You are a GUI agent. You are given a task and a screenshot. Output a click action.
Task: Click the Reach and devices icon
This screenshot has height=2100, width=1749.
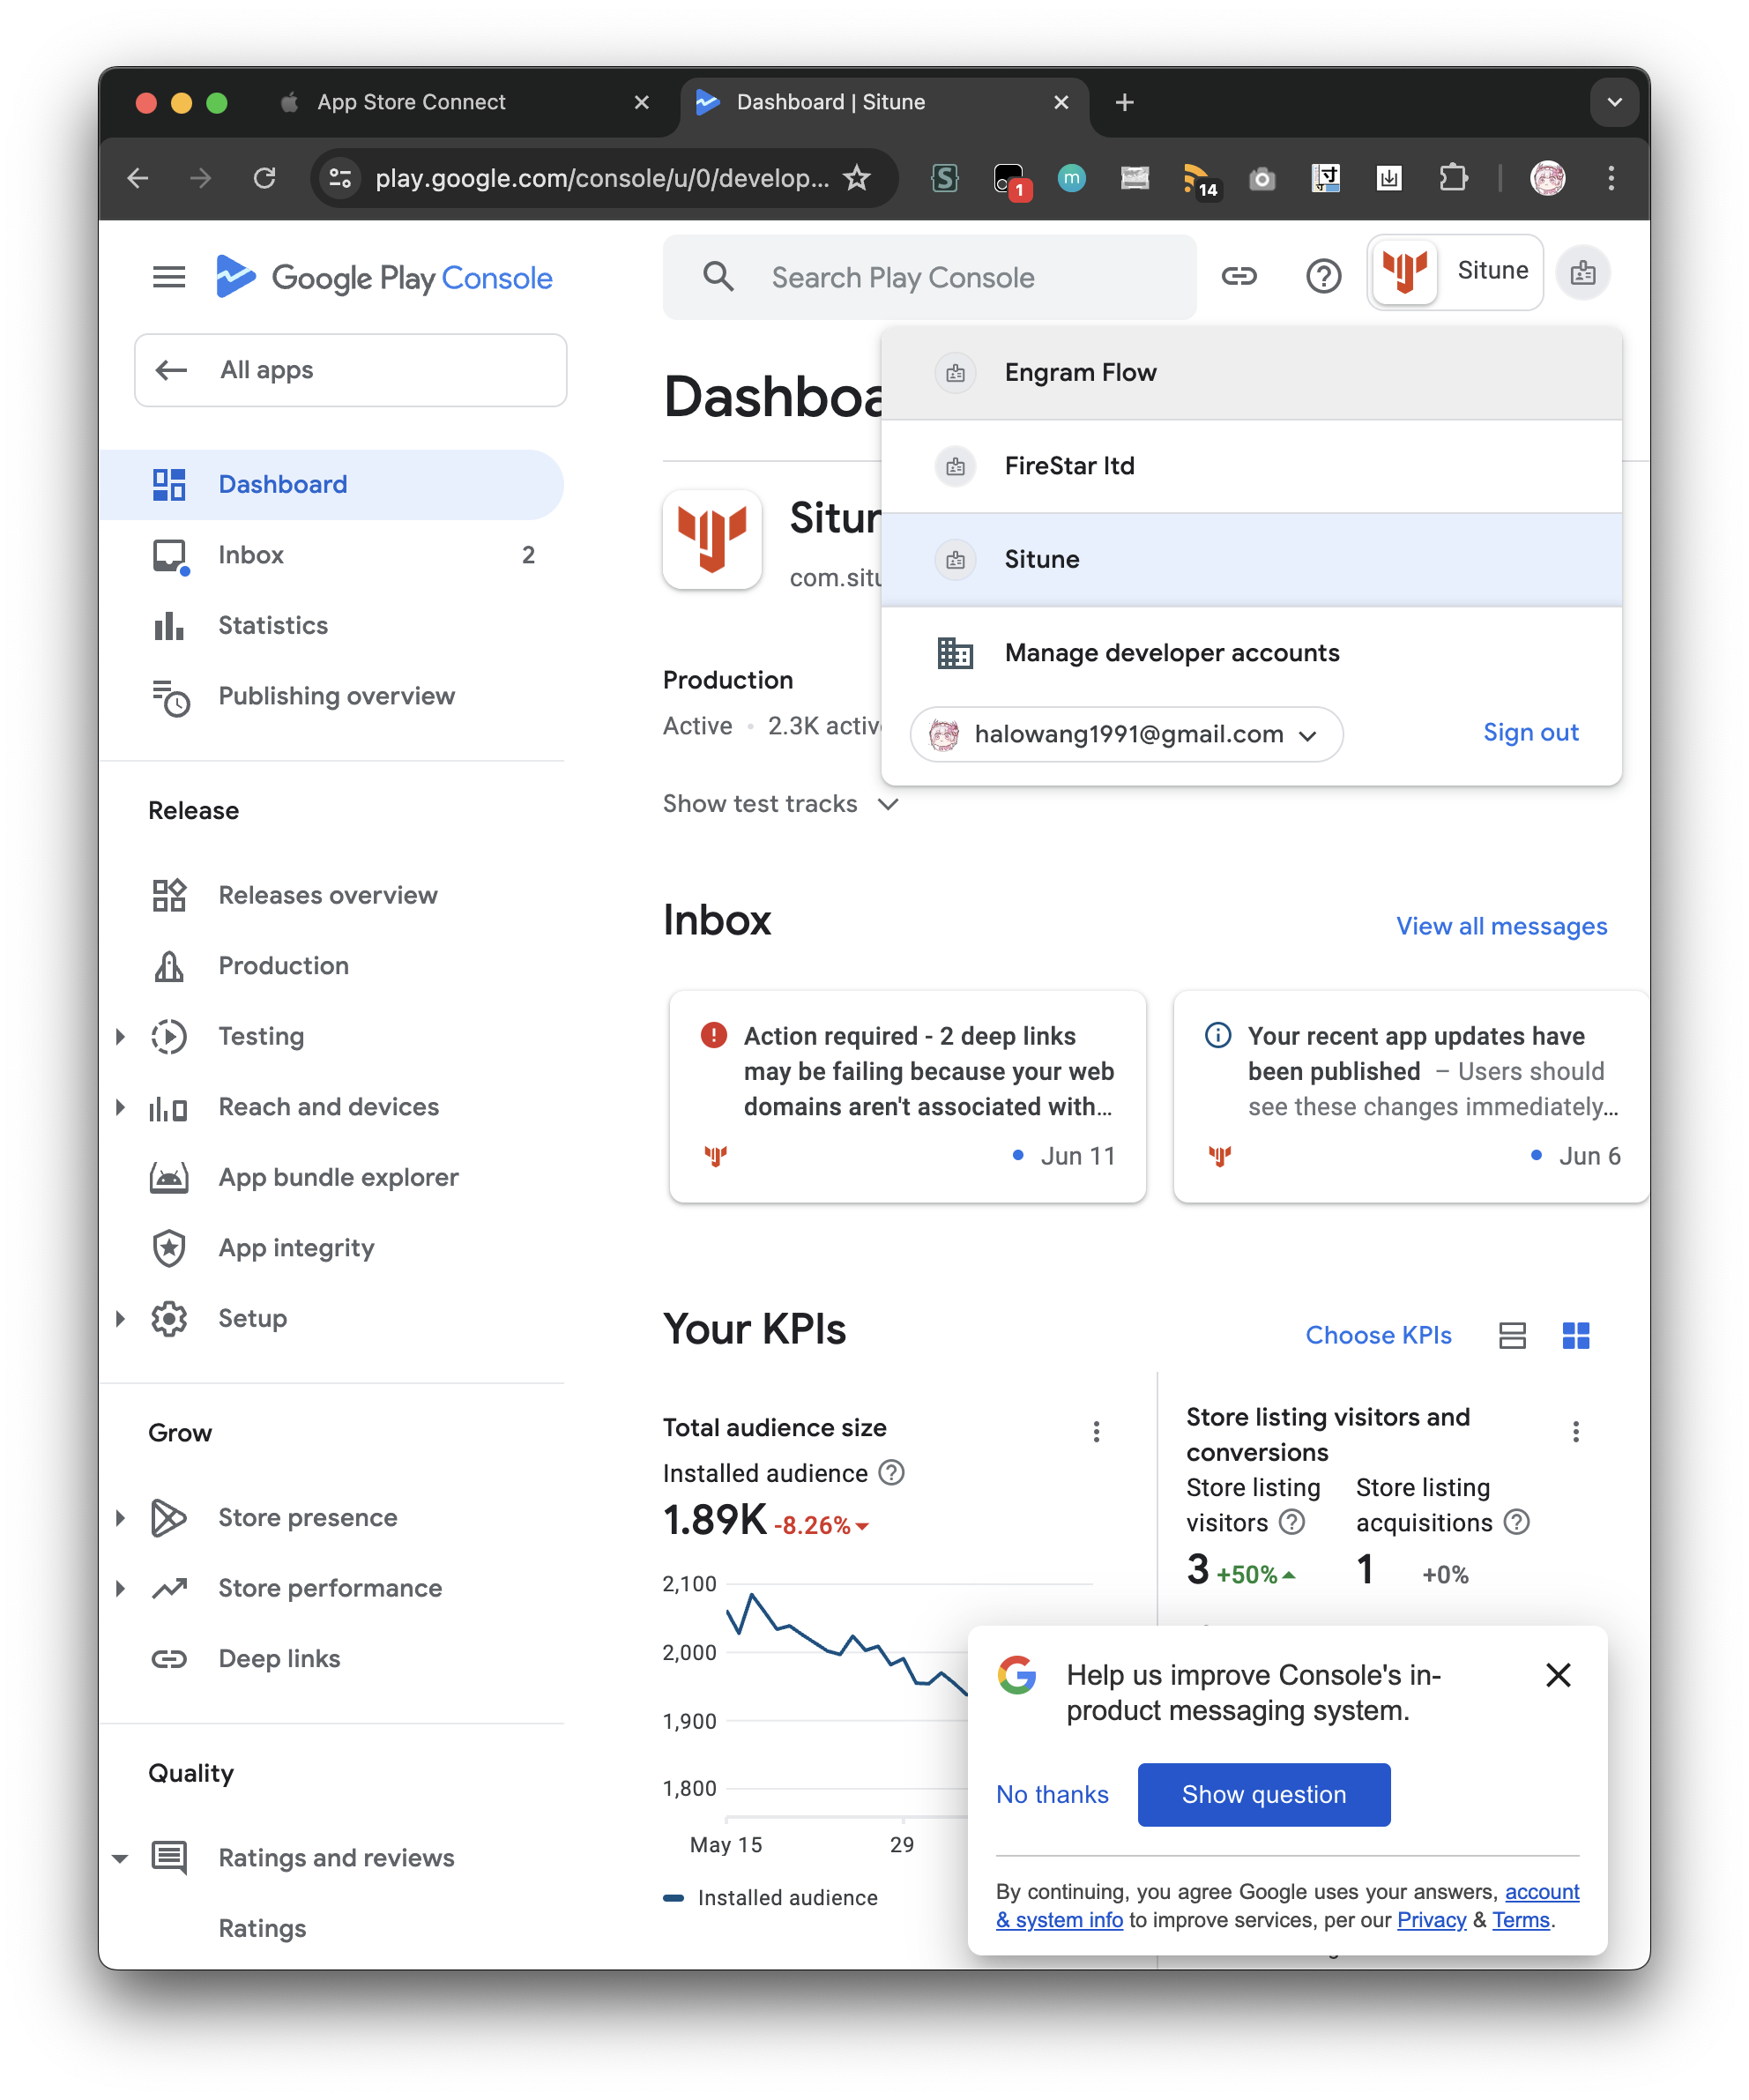coord(169,1107)
